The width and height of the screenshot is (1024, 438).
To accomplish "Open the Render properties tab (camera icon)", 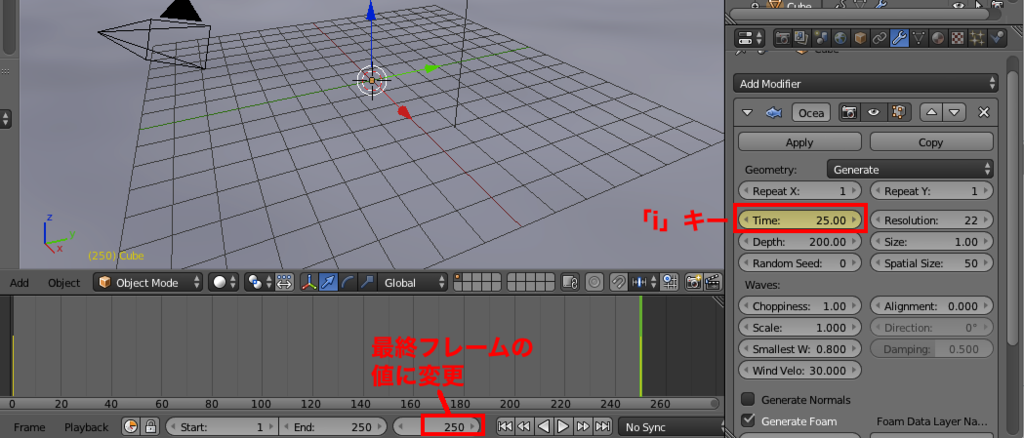I will pos(782,38).
